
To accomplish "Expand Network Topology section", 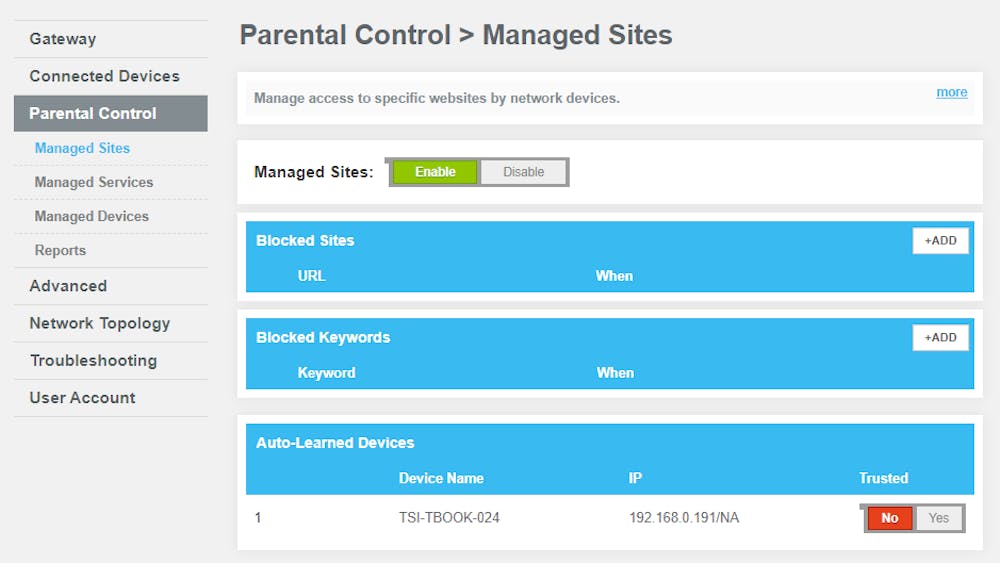I will 100,323.
